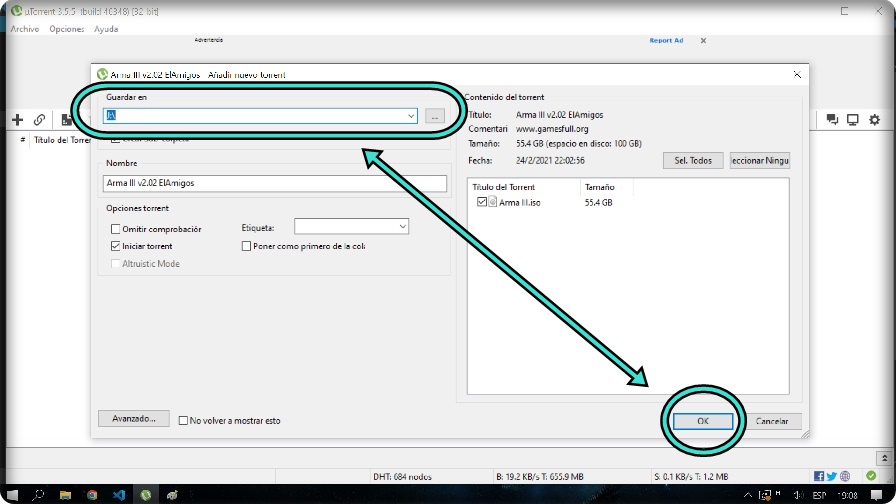
Task: Click DHT: 684 nodos in status bar
Action: click(x=402, y=477)
